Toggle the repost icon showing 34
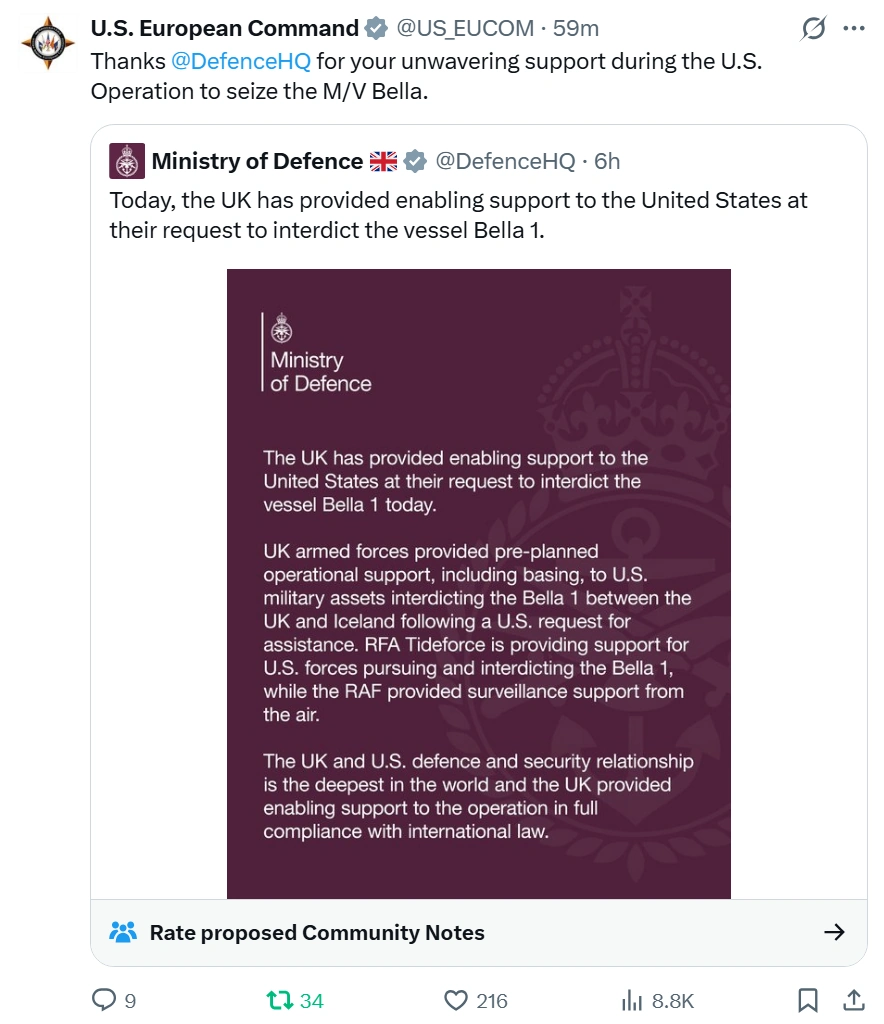Image resolution: width=884 pixels, height=1024 pixels. (278, 1000)
